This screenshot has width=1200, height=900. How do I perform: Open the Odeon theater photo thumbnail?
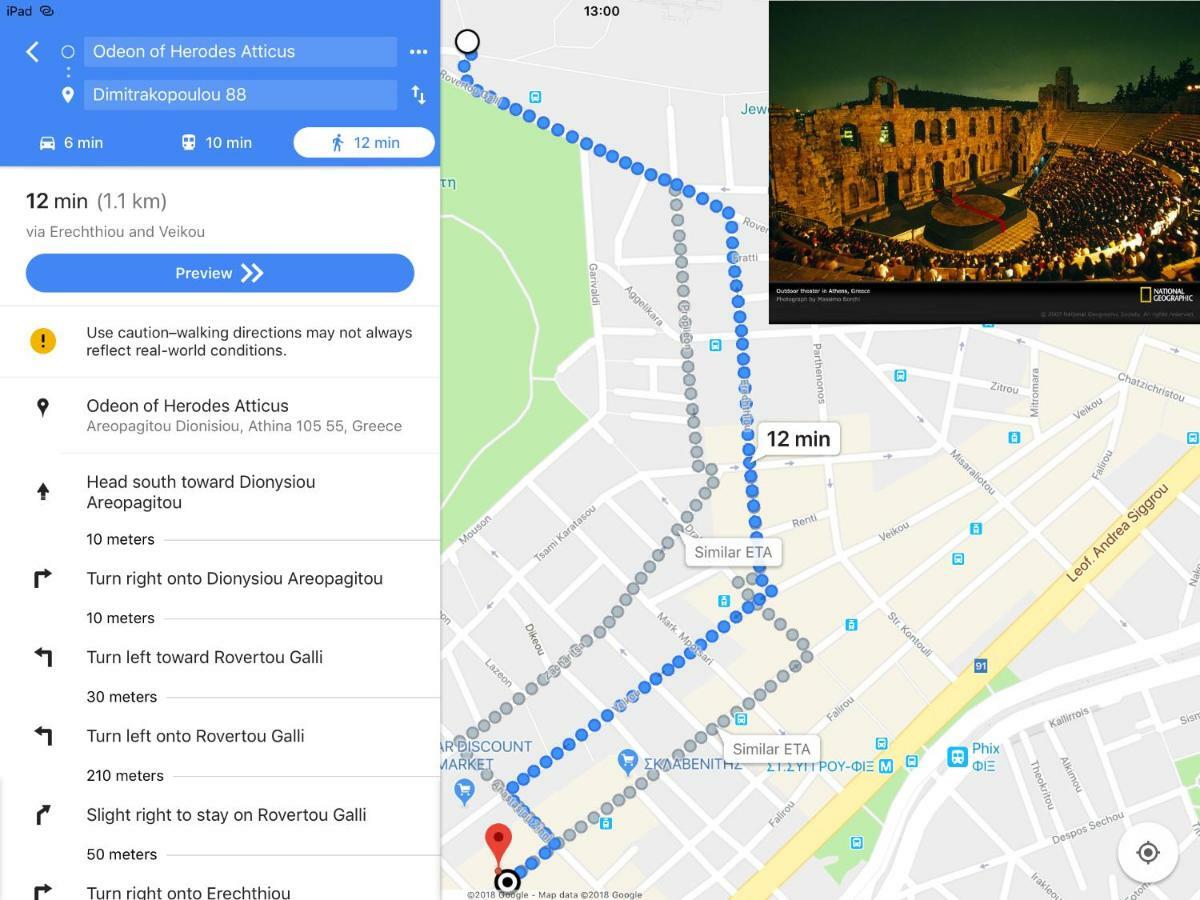(x=984, y=162)
